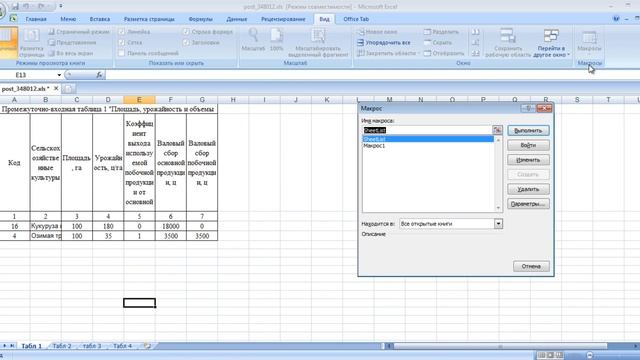Open the Меню ribbon tab

[x=68, y=19]
